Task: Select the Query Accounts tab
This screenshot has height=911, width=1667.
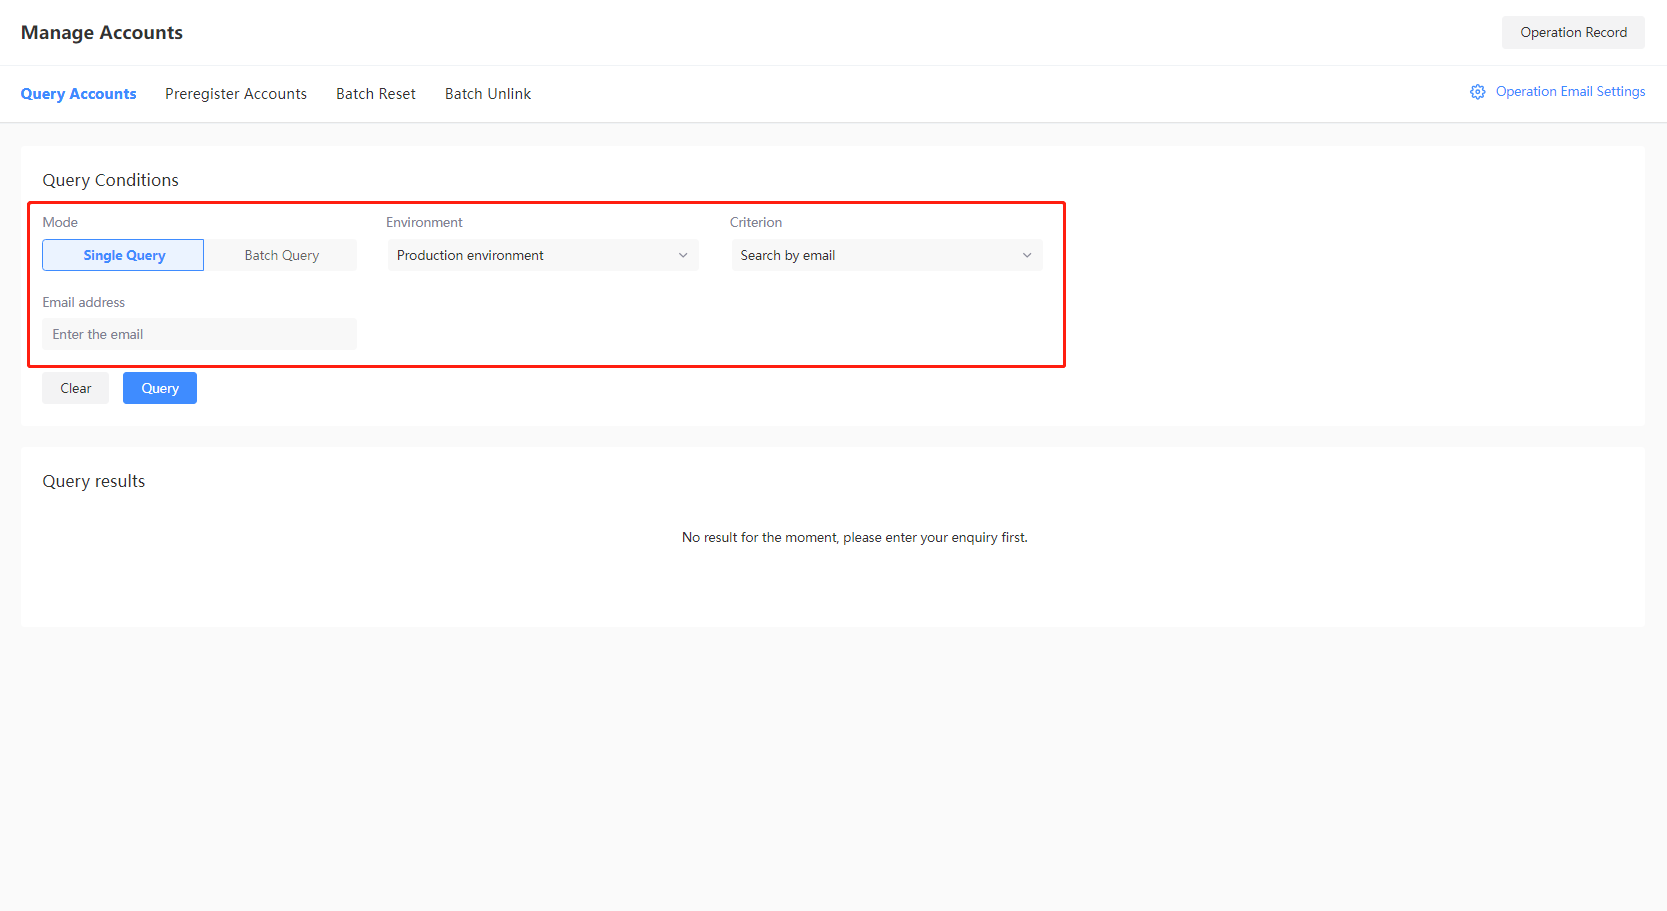Action: pyautogui.click(x=78, y=93)
